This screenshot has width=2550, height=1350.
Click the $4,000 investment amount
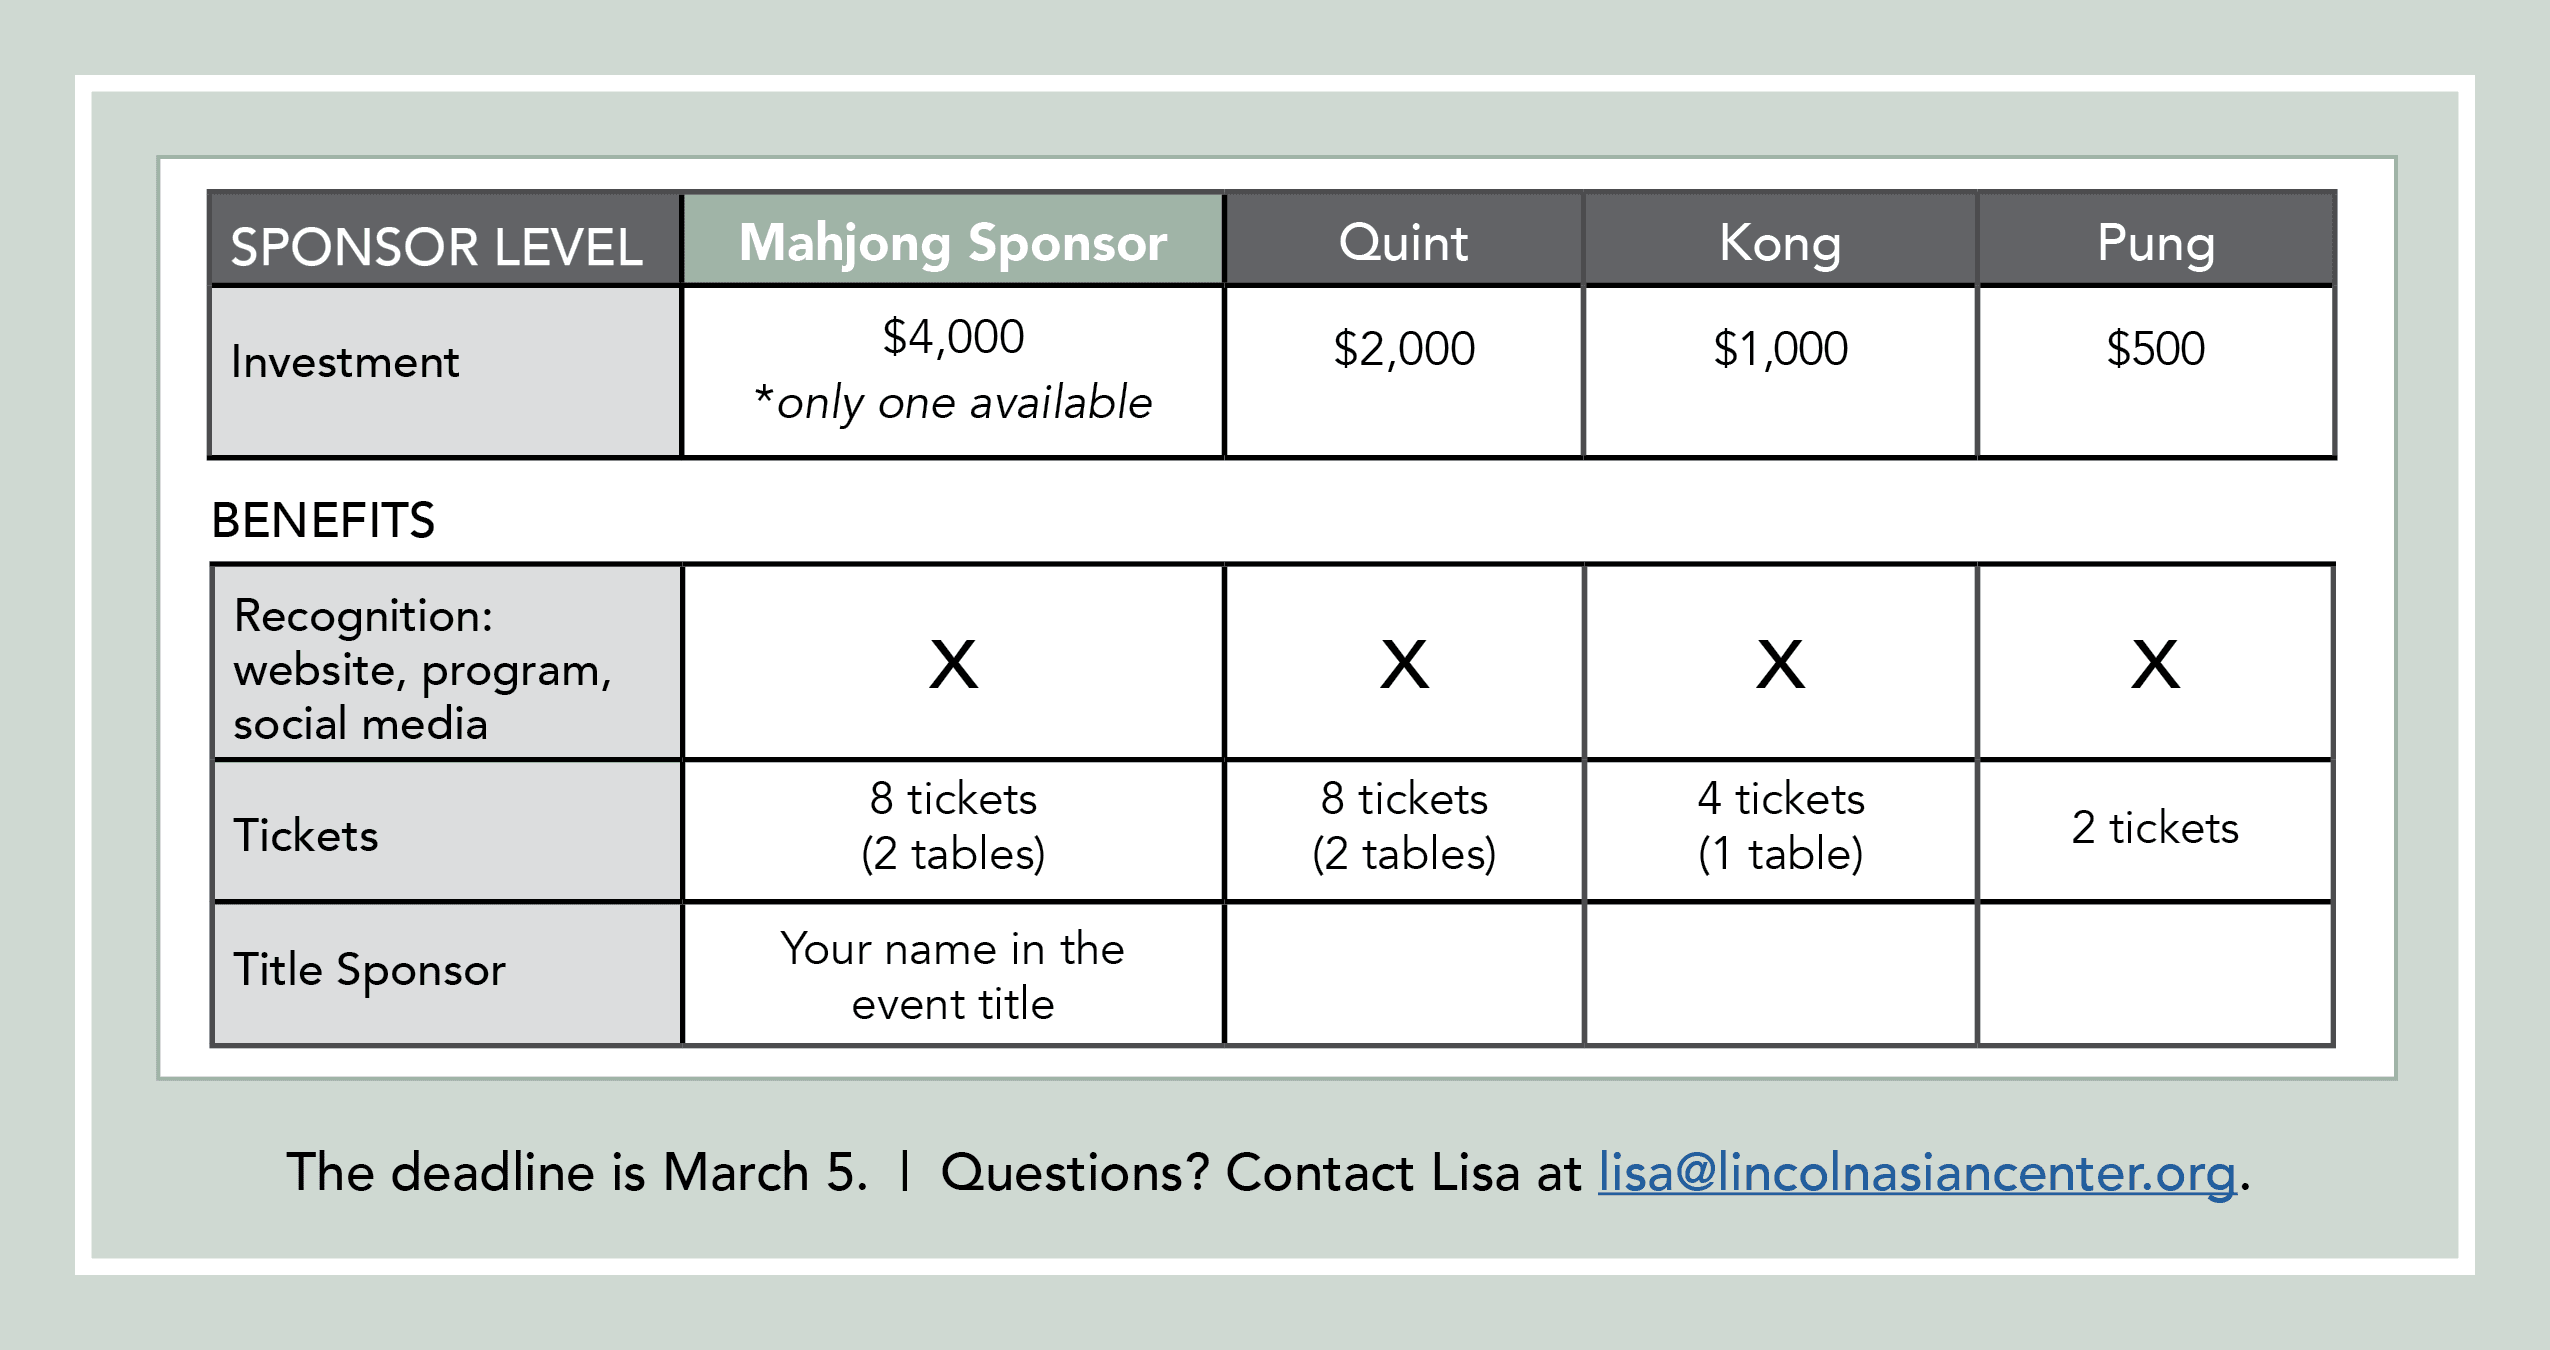click(953, 337)
